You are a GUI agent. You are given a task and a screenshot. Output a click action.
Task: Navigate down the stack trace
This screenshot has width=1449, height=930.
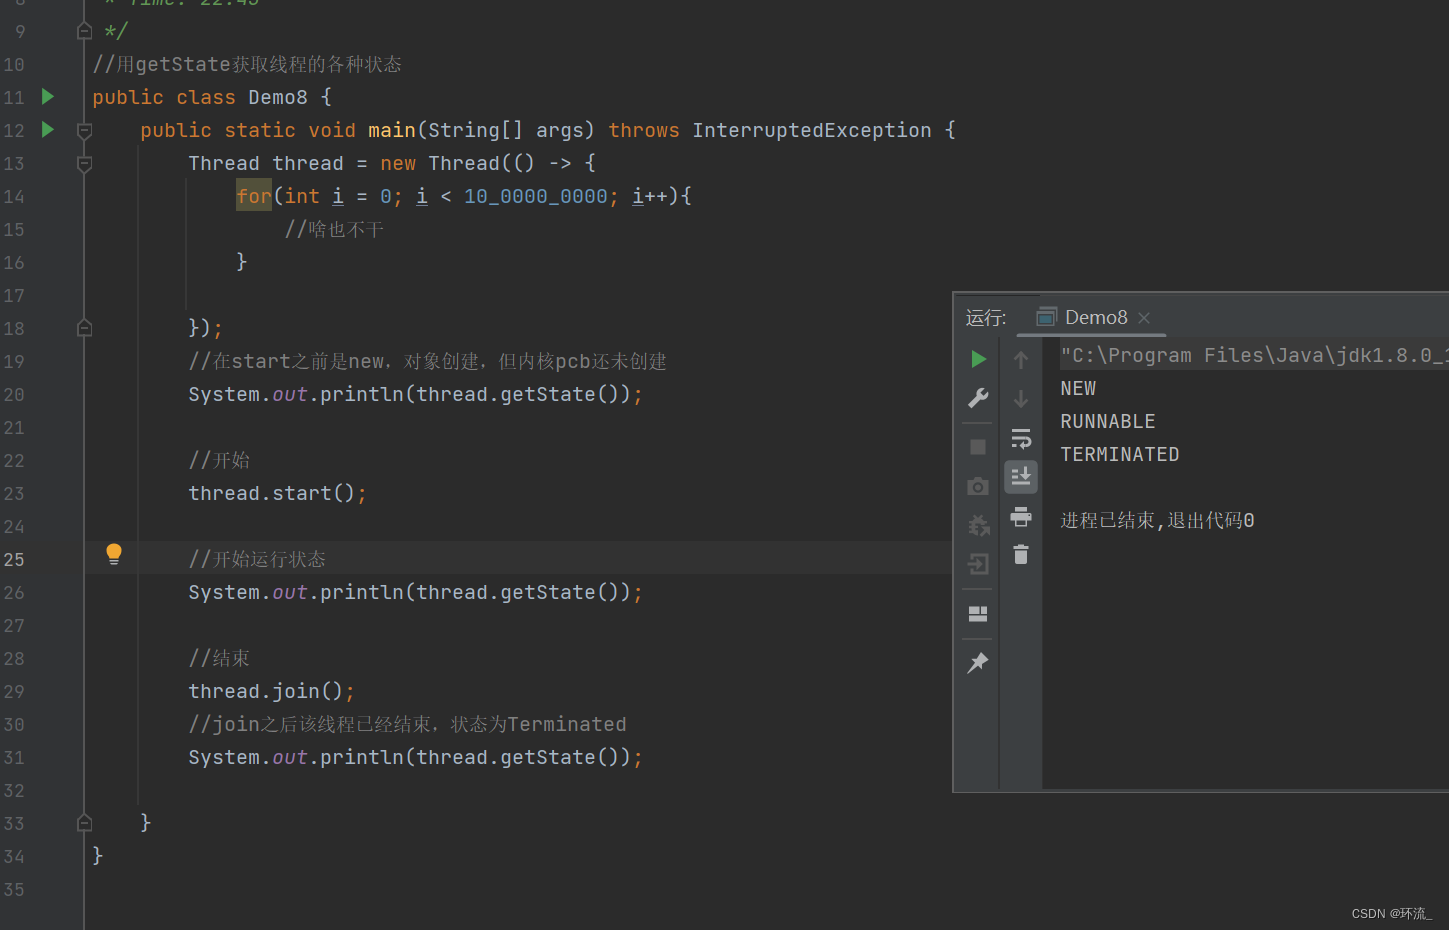click(x=1020, y=399)
